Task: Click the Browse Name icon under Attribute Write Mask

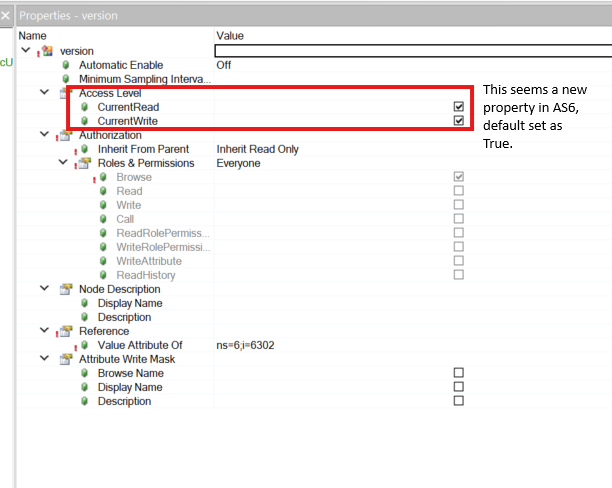Action: point(84,373)
